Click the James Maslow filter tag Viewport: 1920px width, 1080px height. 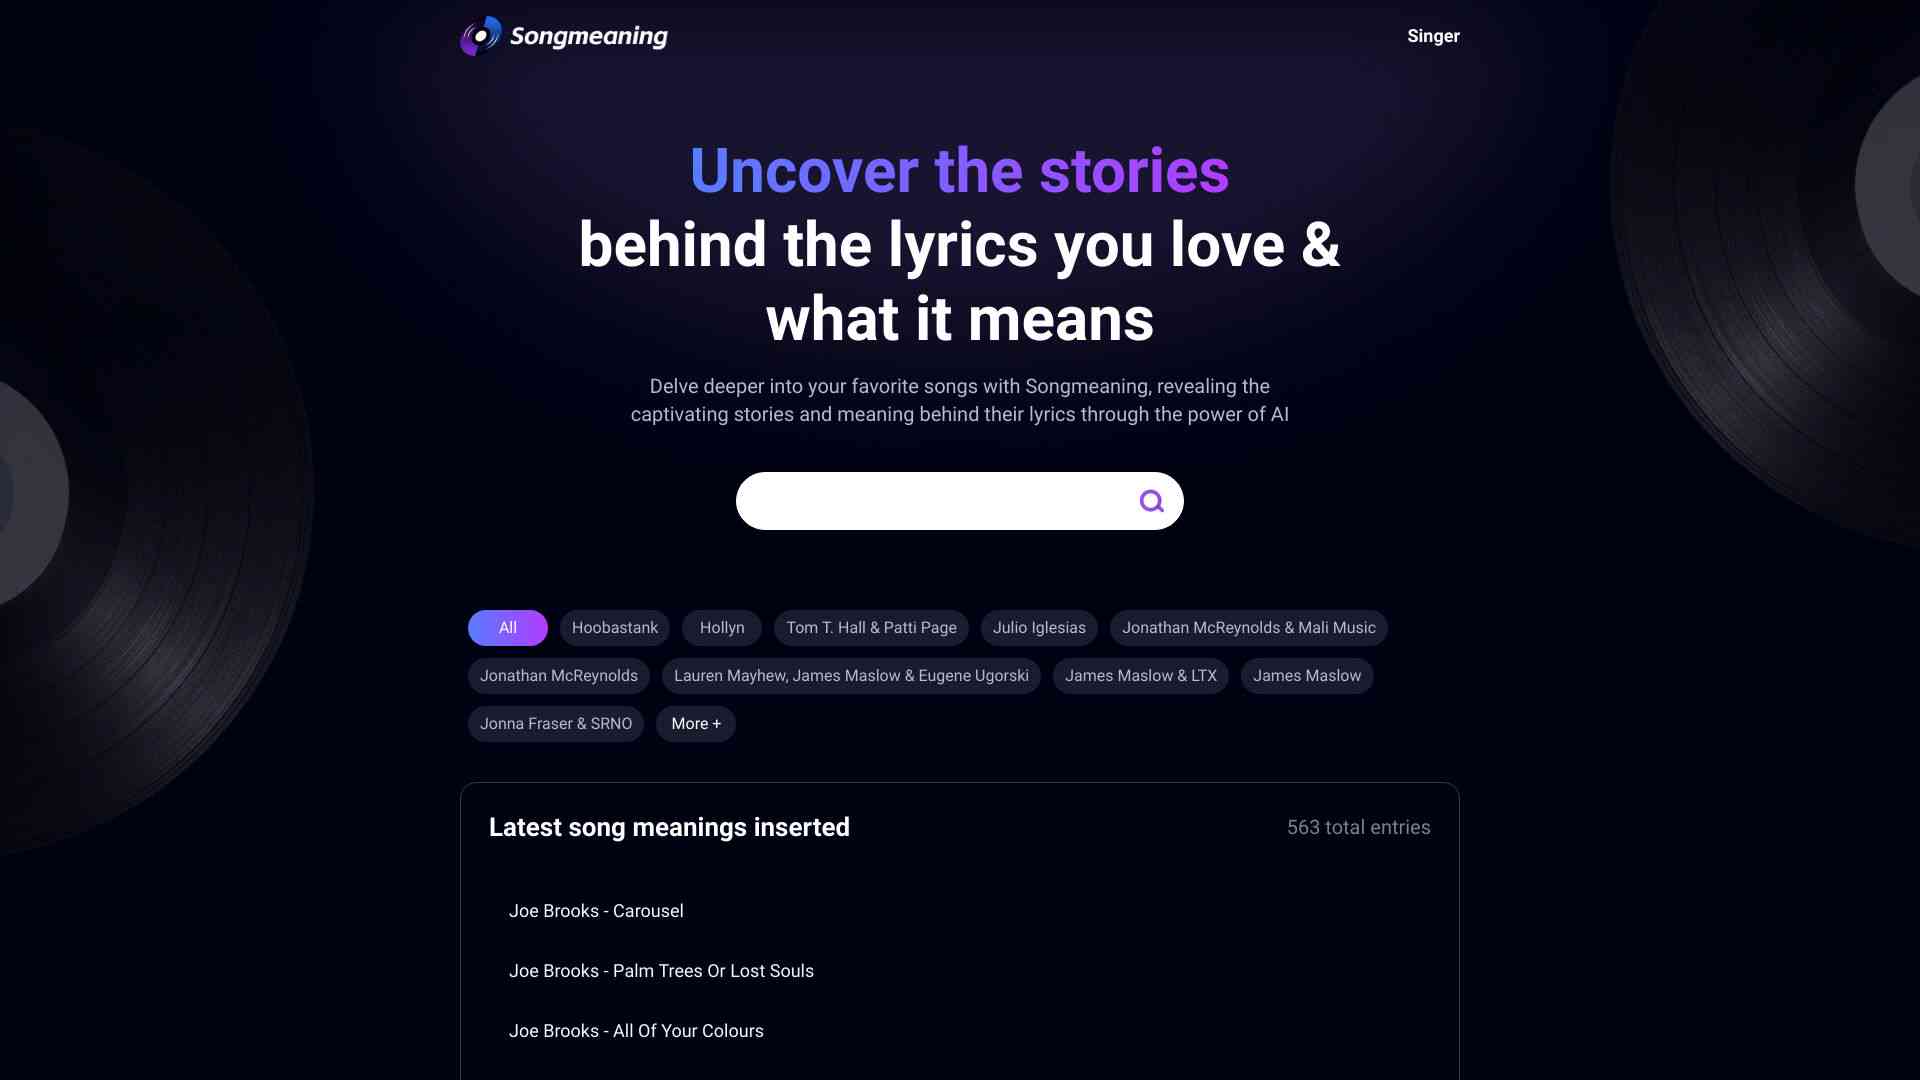click(1305, 675)
